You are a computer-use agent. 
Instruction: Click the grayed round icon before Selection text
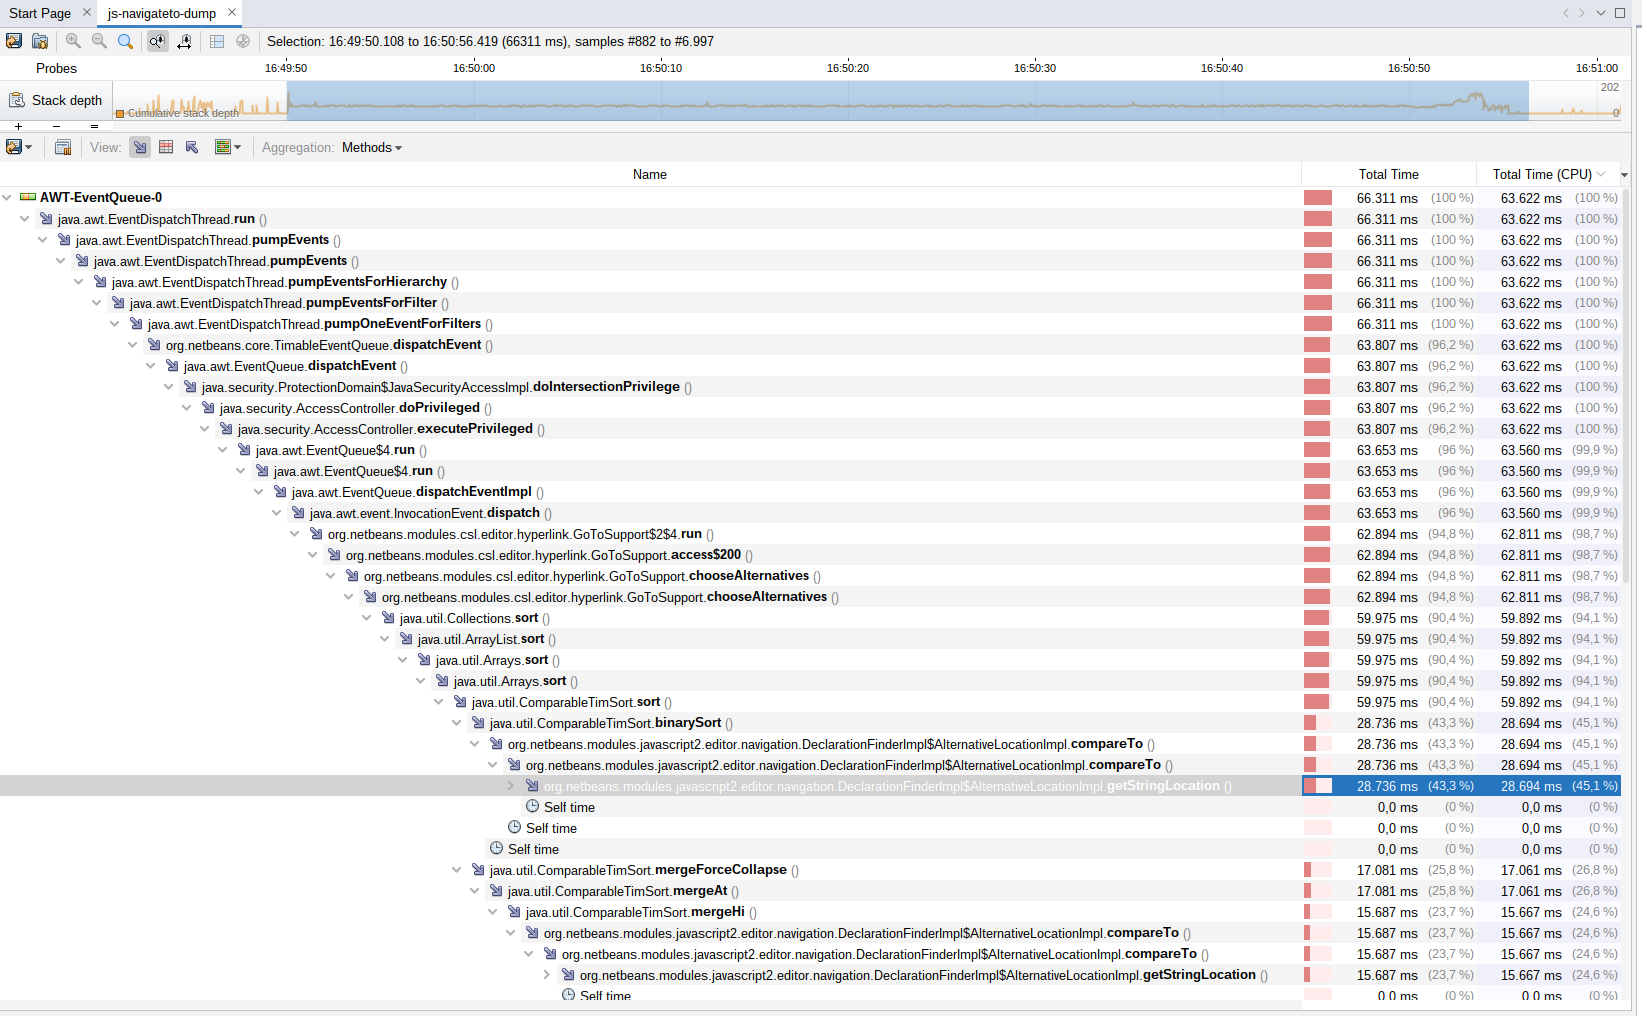[x=243, y=41]
